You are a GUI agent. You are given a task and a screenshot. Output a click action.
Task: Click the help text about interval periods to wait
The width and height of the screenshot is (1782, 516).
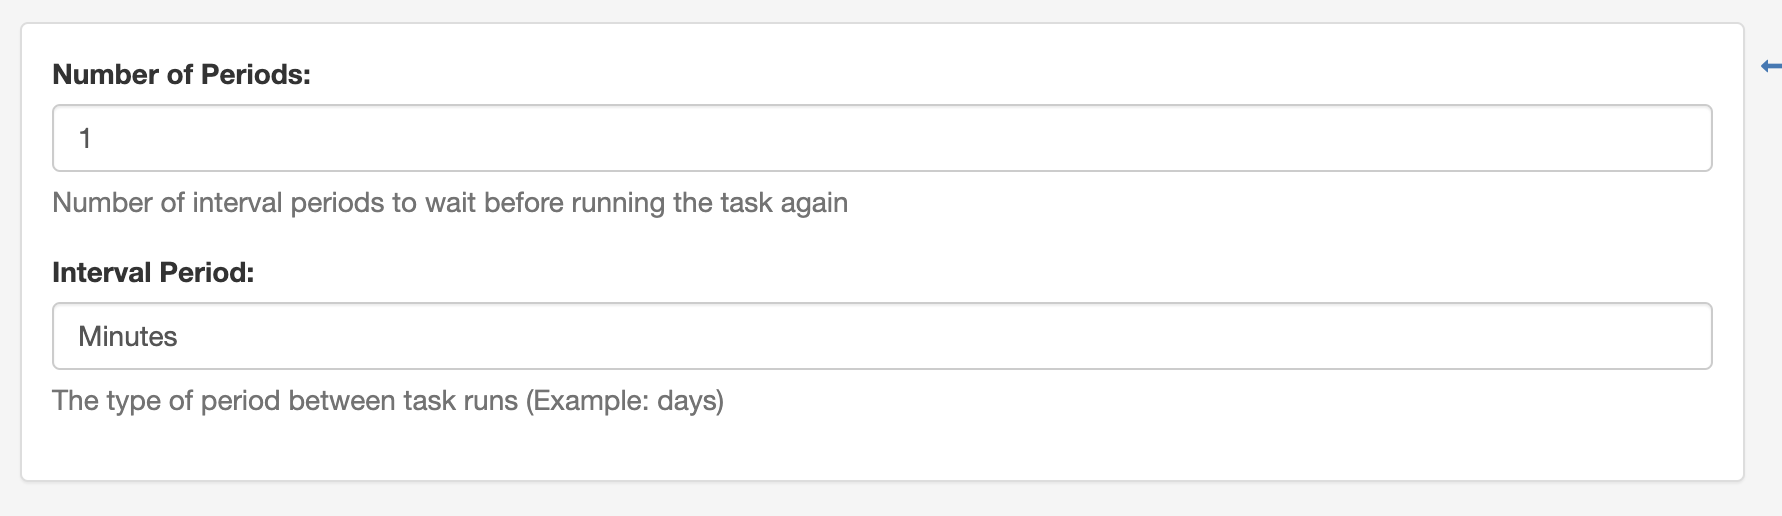(x=450, y=203)
